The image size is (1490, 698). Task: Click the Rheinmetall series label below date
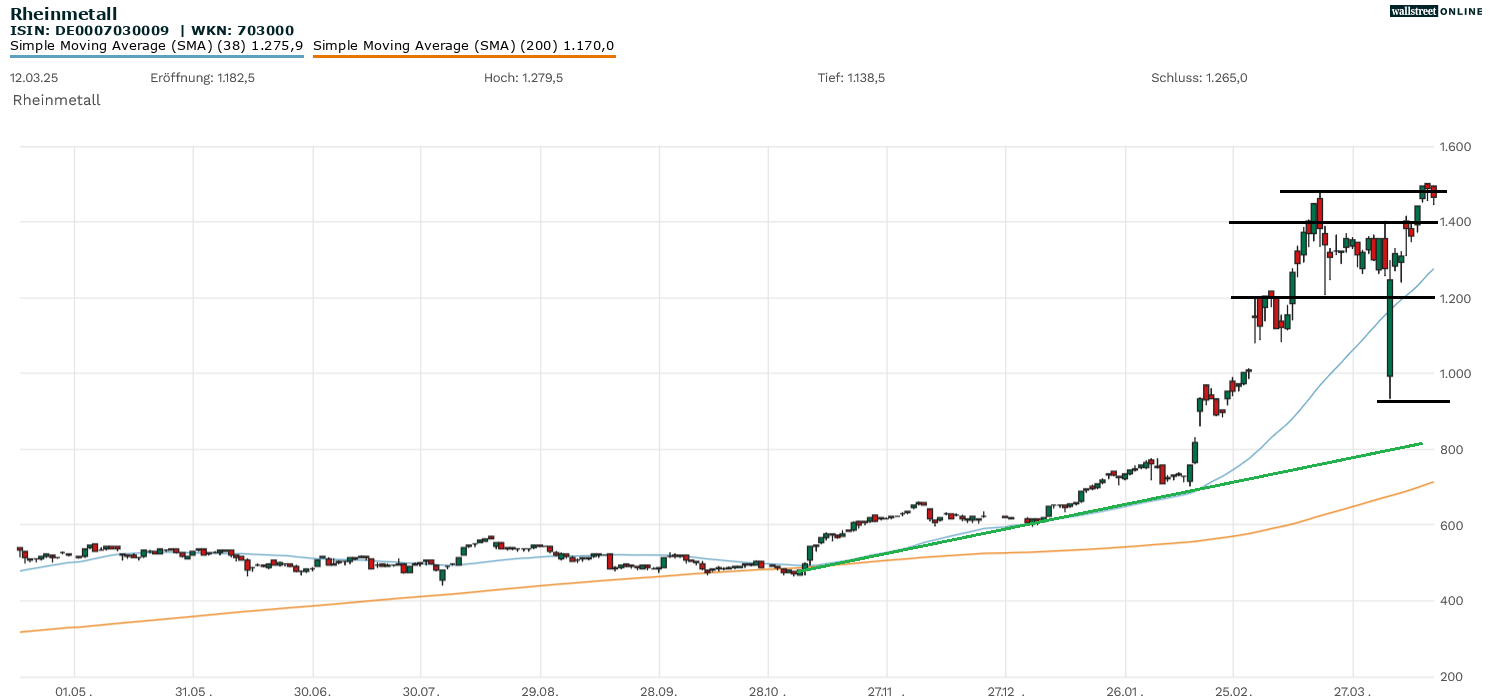click(57, 100)
